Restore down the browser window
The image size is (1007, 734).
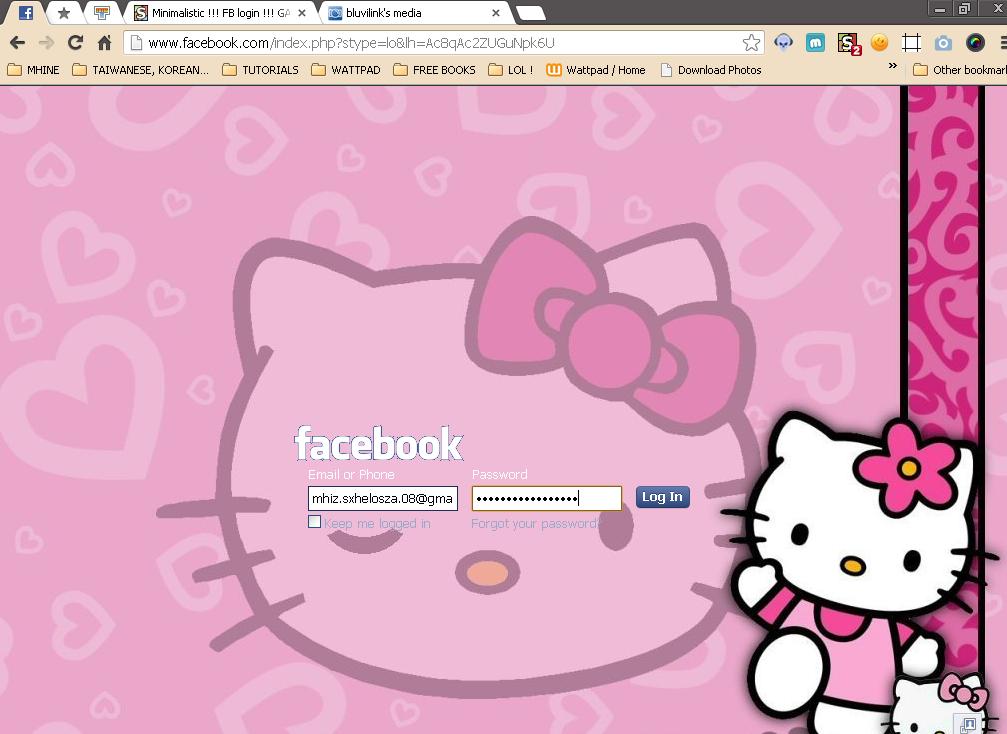pos(964,9)
